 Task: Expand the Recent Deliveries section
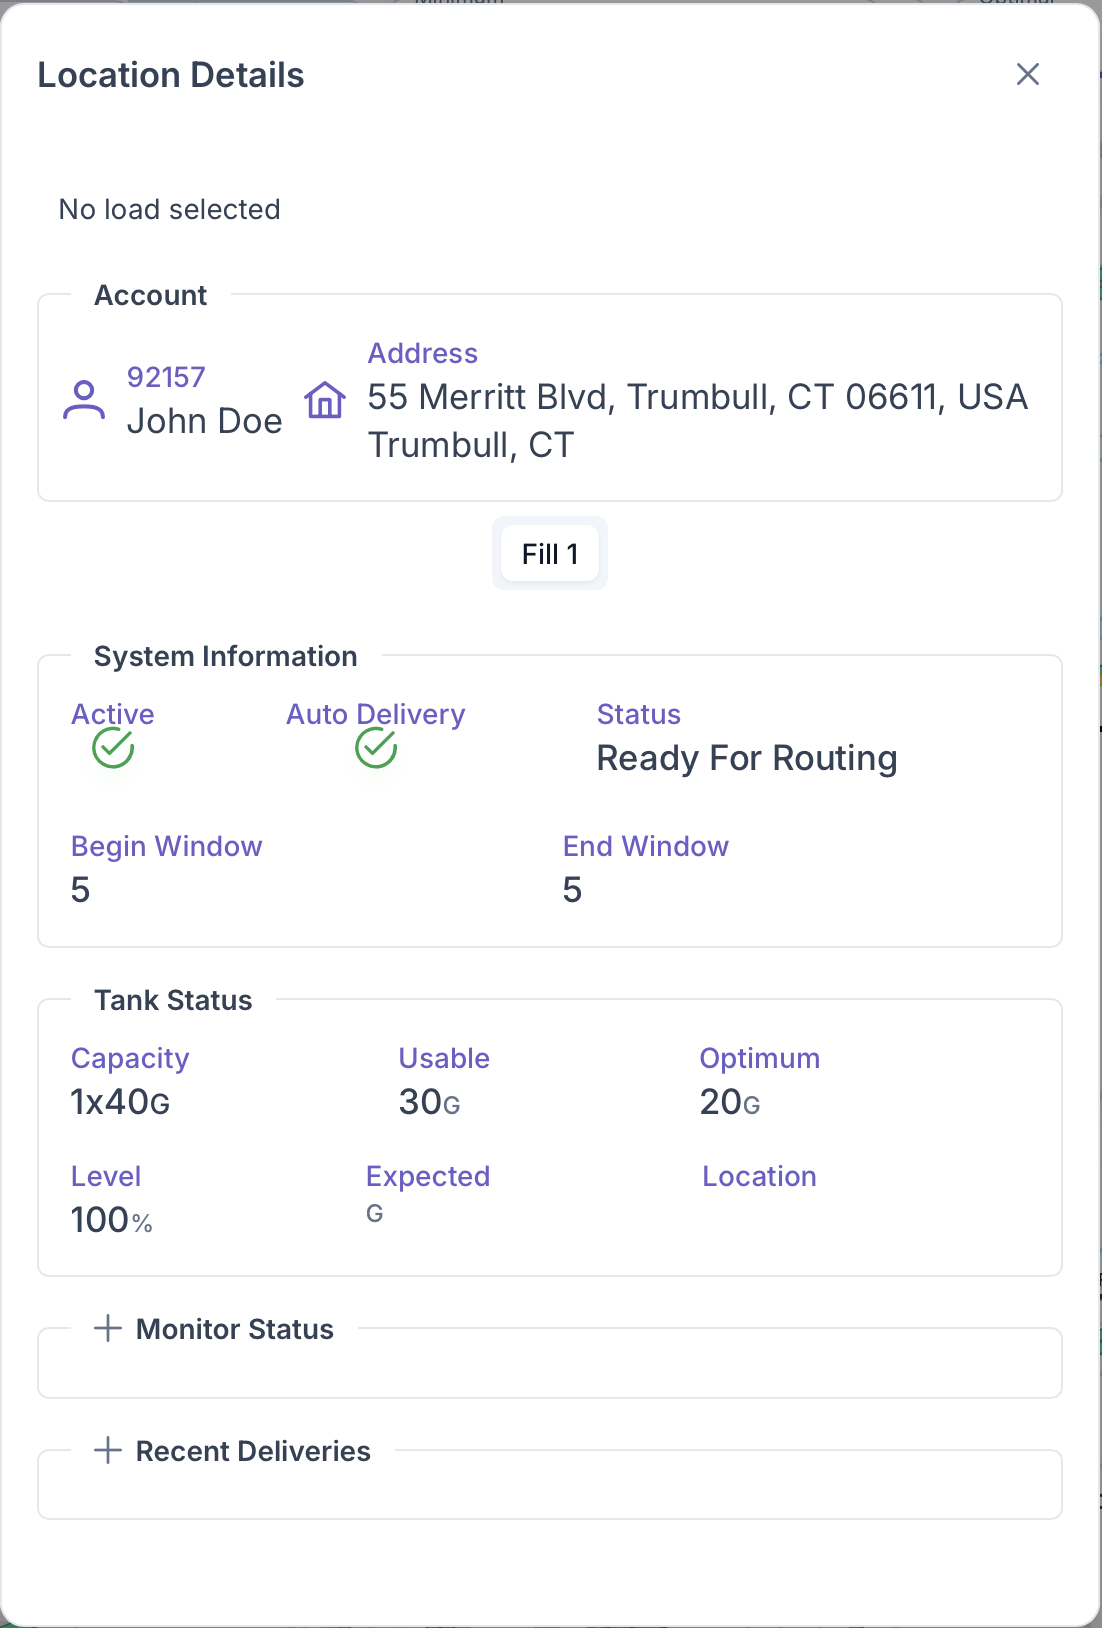pos(108,1450)
